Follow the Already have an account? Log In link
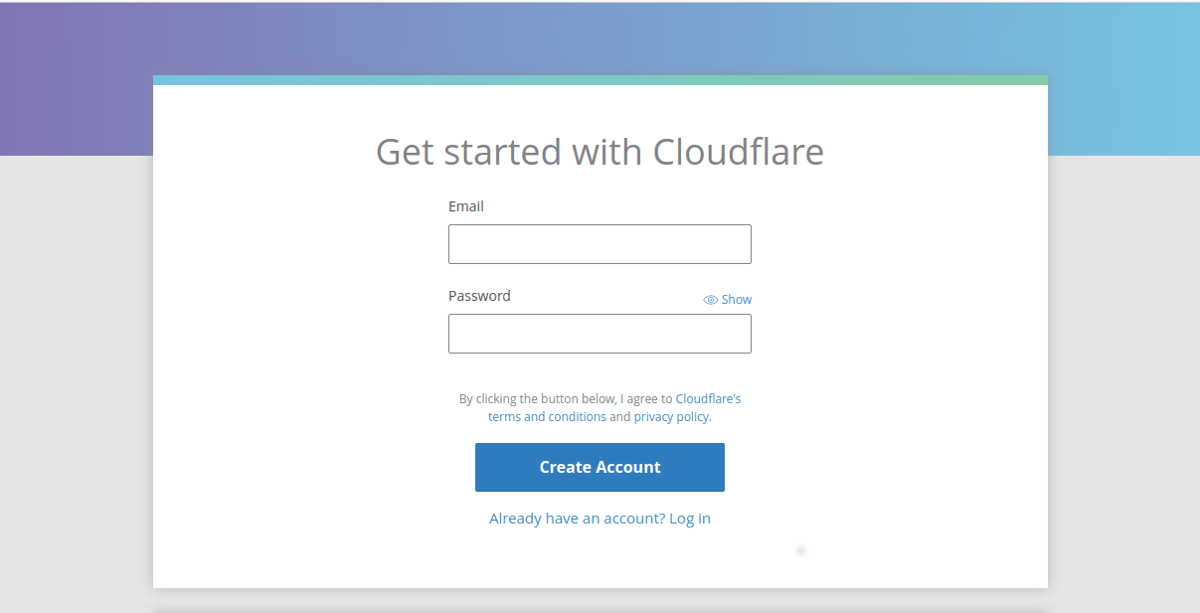The image size is (1200, 613). (x=600, y=518)
